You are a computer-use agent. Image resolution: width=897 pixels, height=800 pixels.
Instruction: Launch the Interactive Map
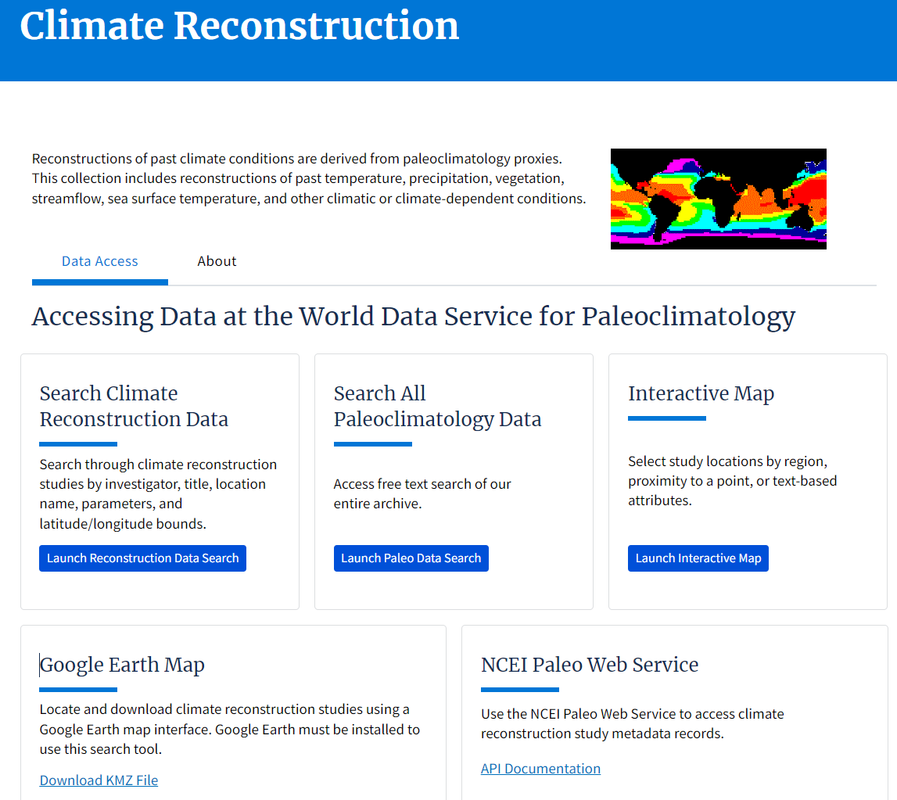[x=698, y=558]
